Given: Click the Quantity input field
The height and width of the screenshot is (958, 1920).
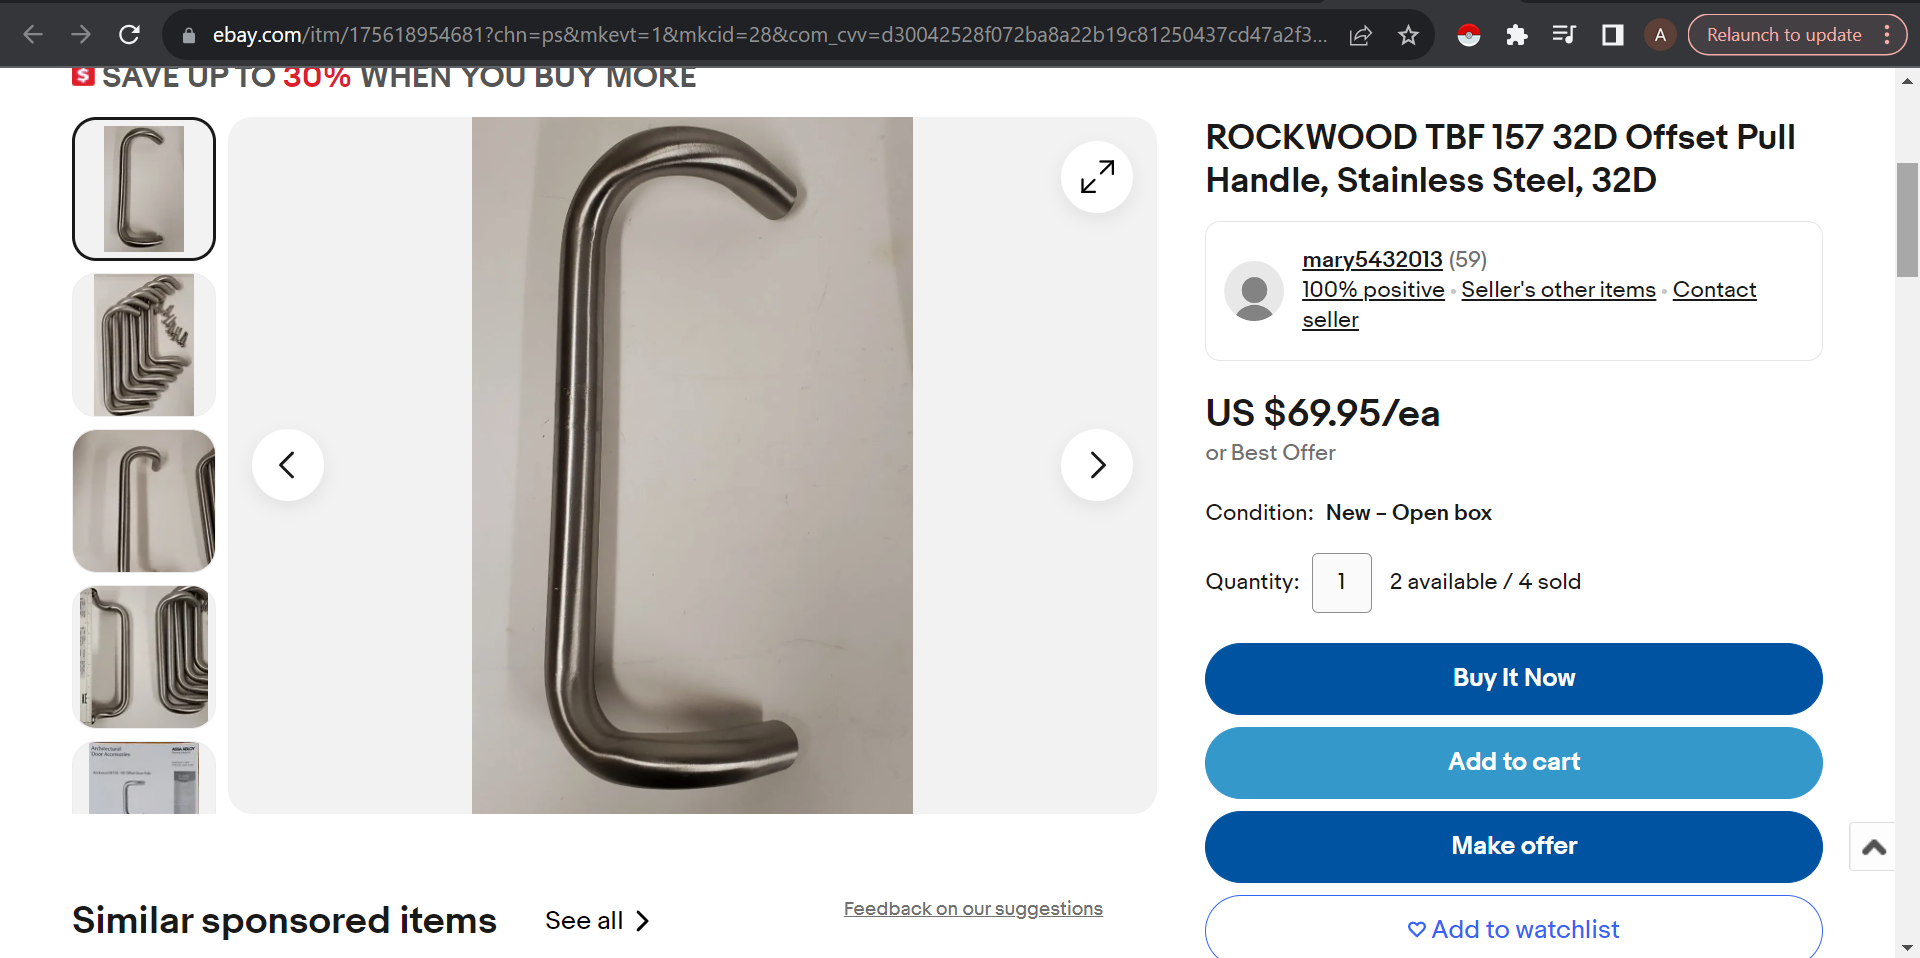Looking at the screenshot, I should tap(1341, 583).
